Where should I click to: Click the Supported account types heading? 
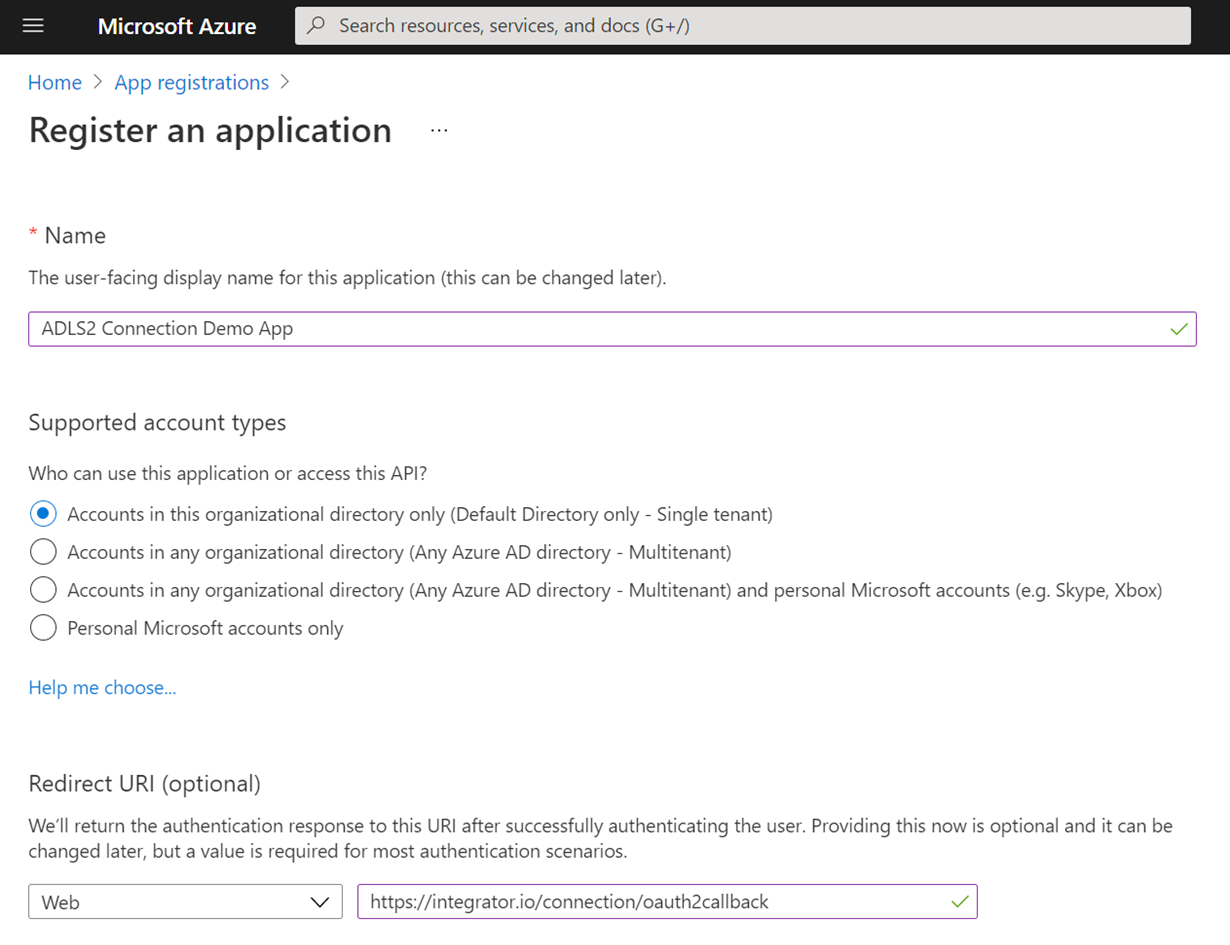[x=157, y=423]
